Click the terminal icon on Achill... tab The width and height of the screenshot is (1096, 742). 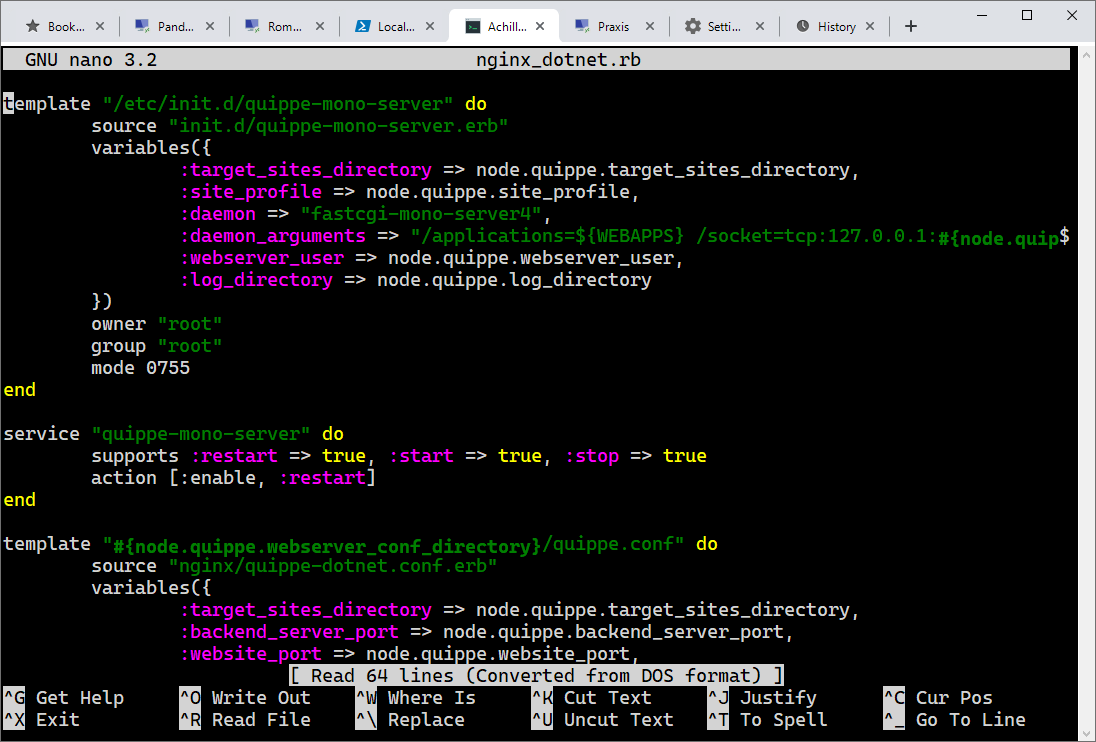(x=473, y=27)
